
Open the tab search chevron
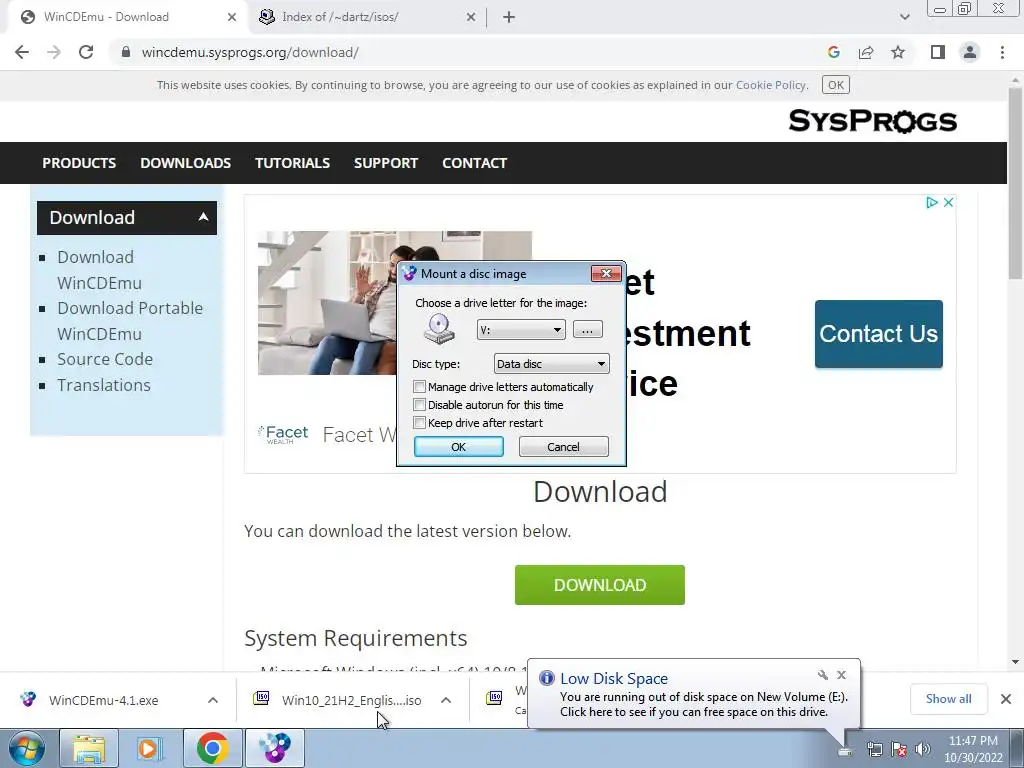point(904,17)
